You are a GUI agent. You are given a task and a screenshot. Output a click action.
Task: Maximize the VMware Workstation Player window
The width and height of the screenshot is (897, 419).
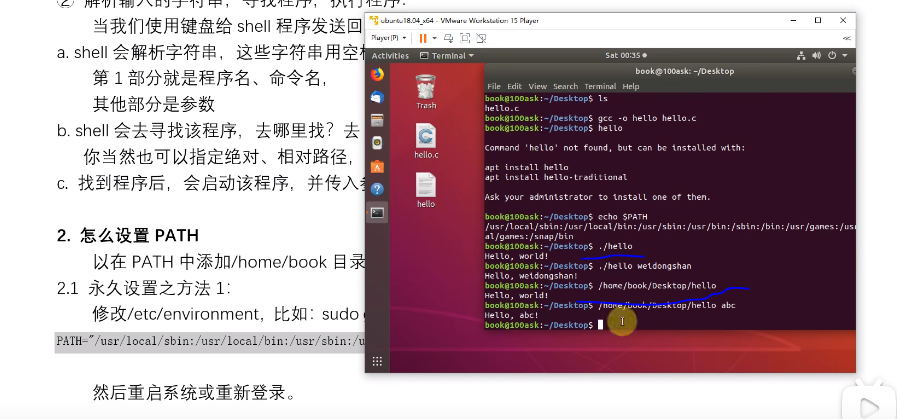click(x=818, y=21)
